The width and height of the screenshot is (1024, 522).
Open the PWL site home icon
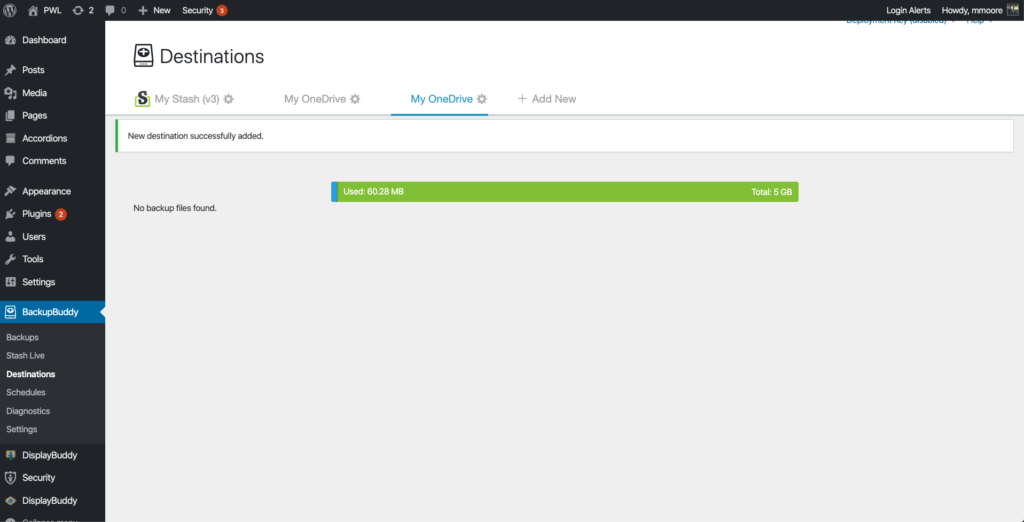click(x=33, y=10)
